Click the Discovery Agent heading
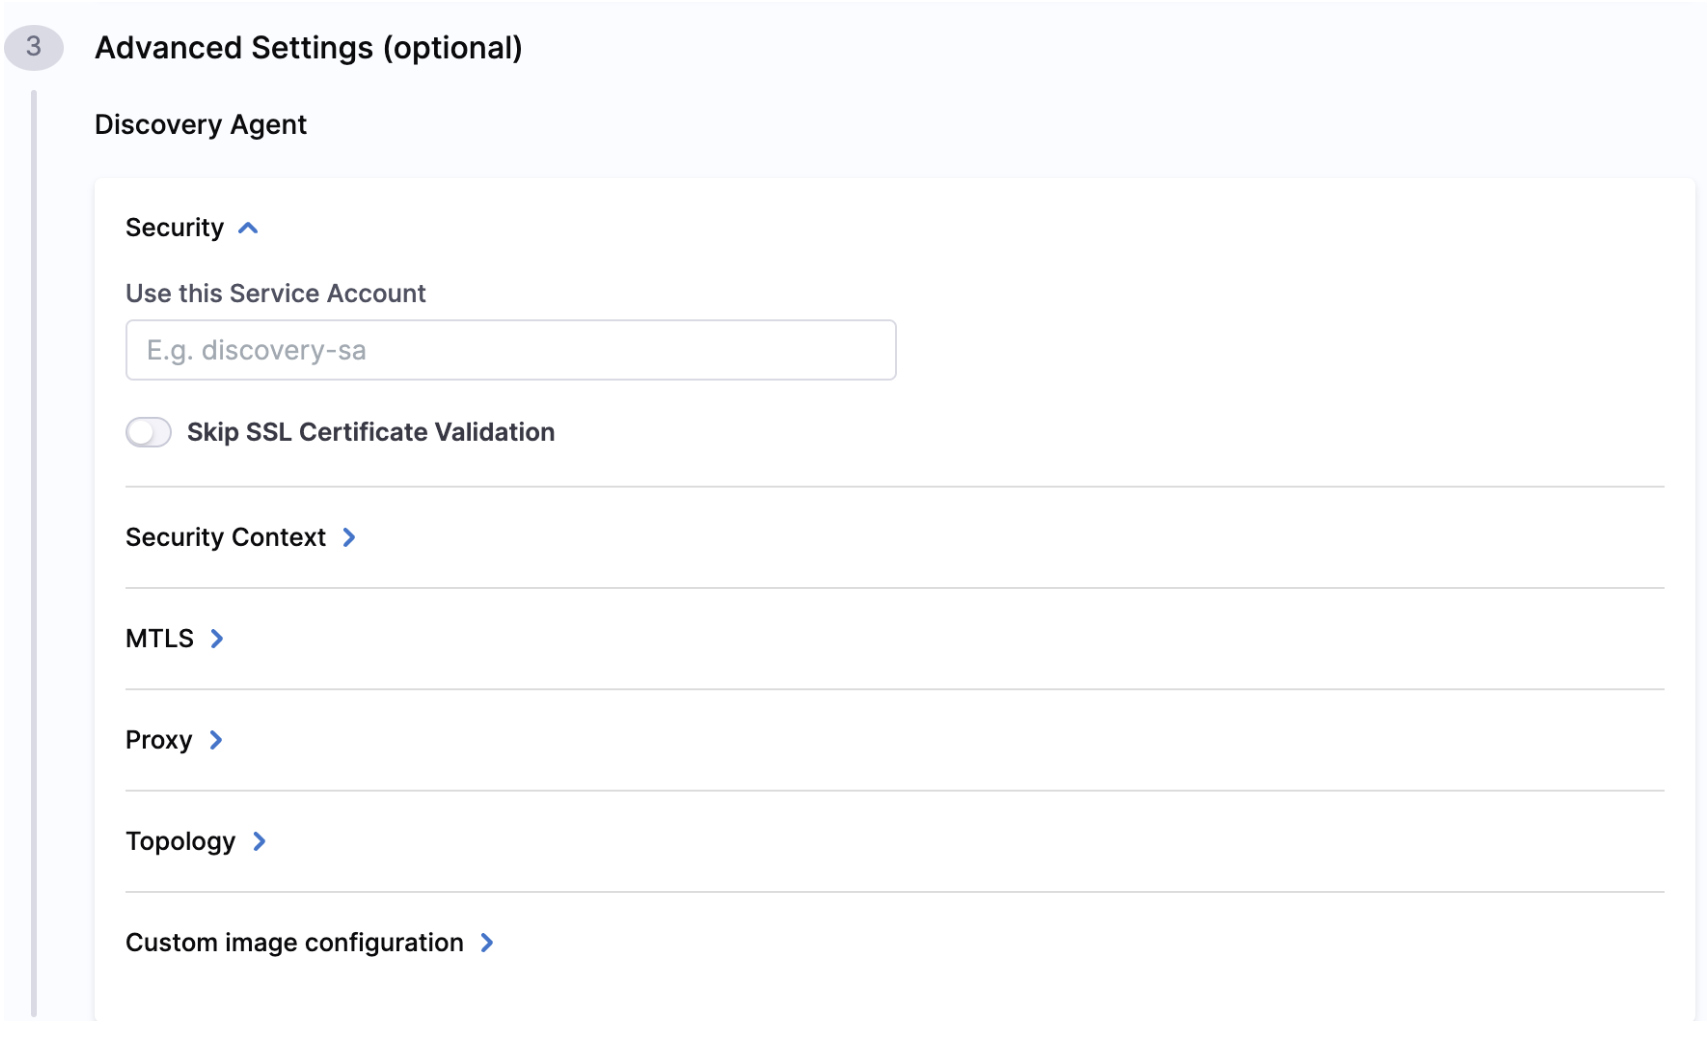This screenshot has height=1049, width=1707. coord(200,125)
